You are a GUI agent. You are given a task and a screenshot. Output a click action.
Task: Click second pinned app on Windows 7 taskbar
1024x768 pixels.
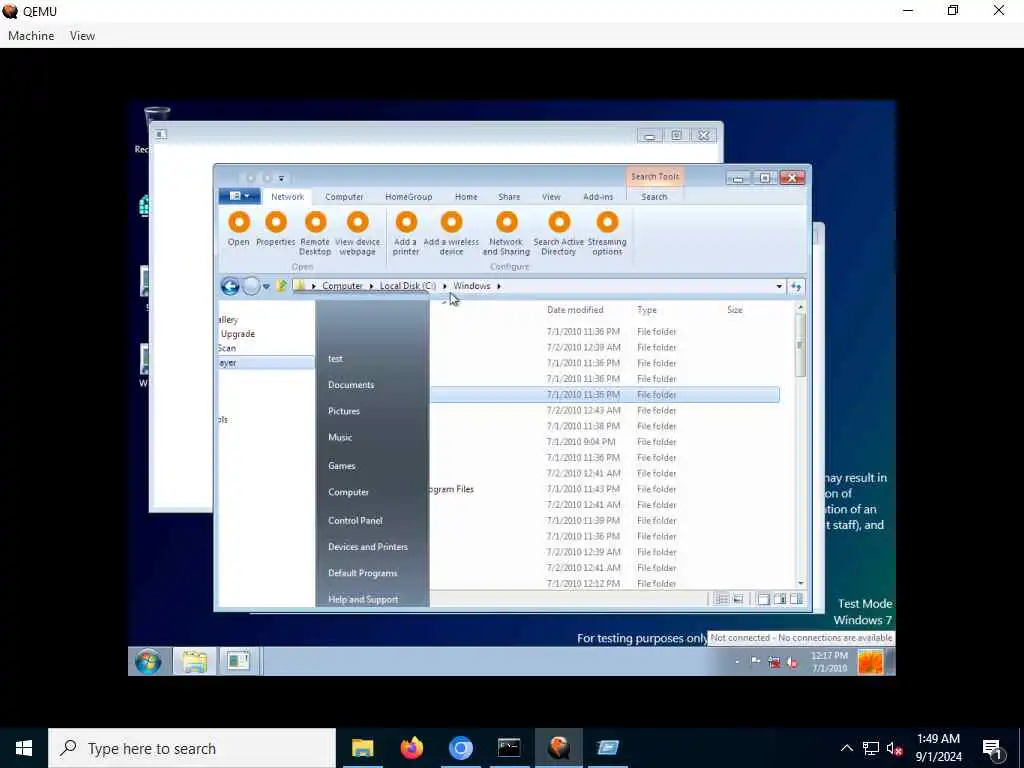pos(238,662)
